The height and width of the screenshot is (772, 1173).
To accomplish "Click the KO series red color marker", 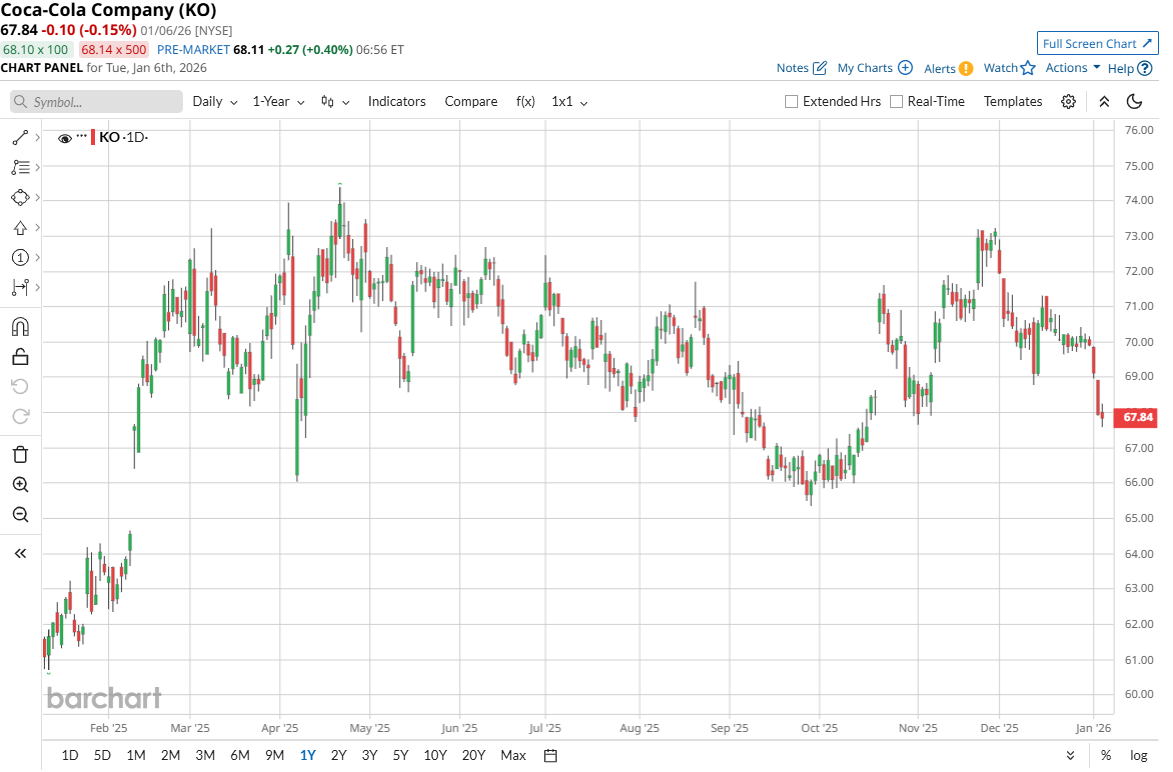I will coord(93,138).
